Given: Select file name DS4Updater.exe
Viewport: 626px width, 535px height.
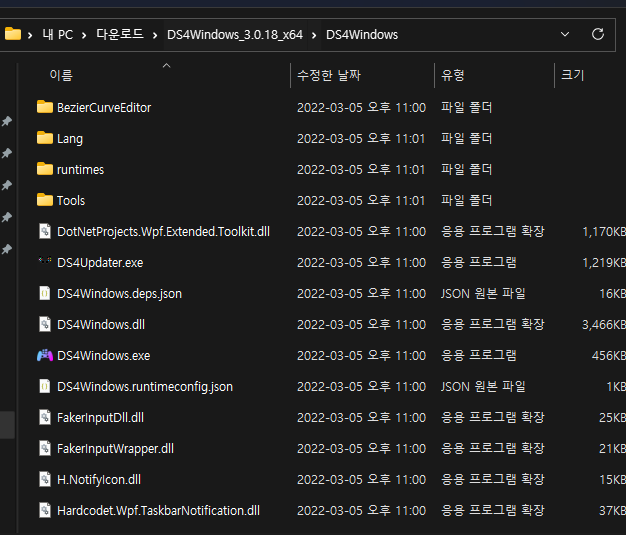Looking at the screenshot, I should click(x=100, y=263).
